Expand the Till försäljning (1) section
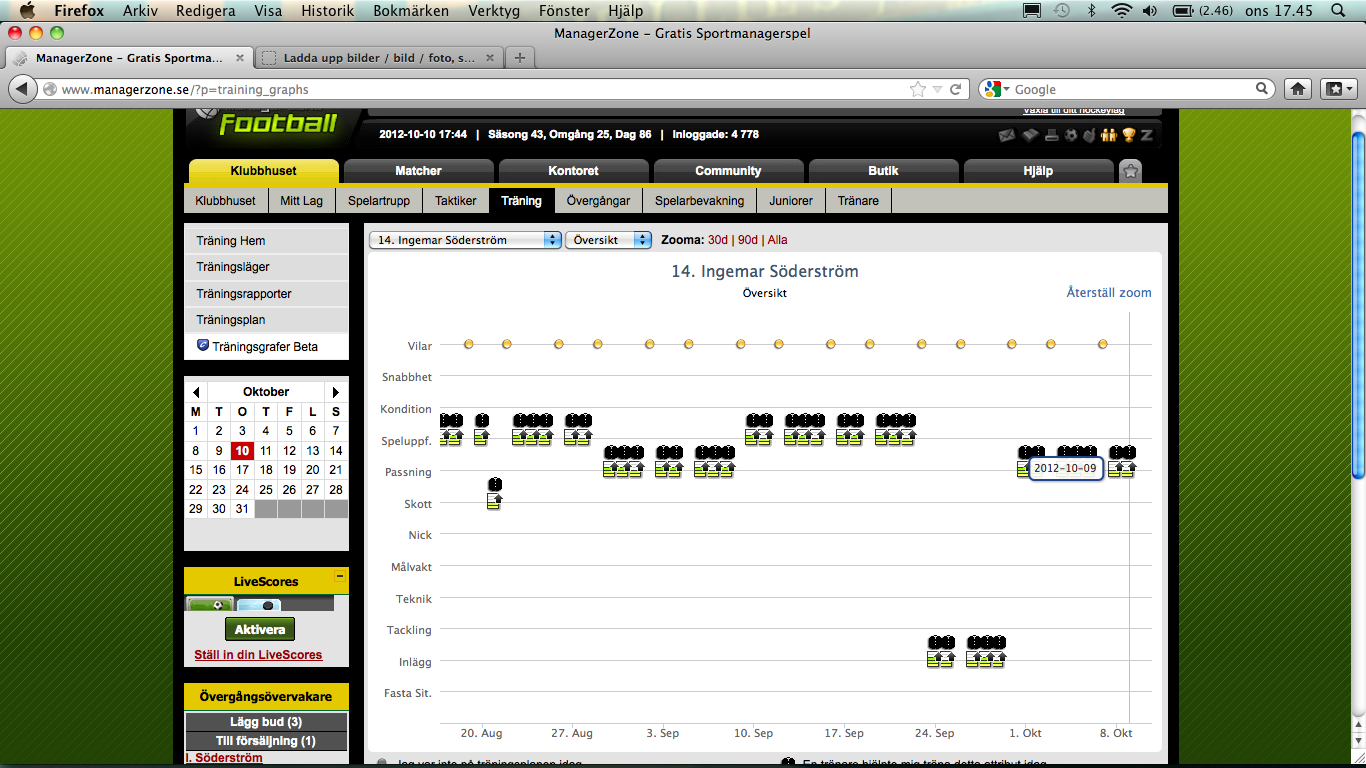This screenshot has width=1366, height=768. [x=266, y=741]
